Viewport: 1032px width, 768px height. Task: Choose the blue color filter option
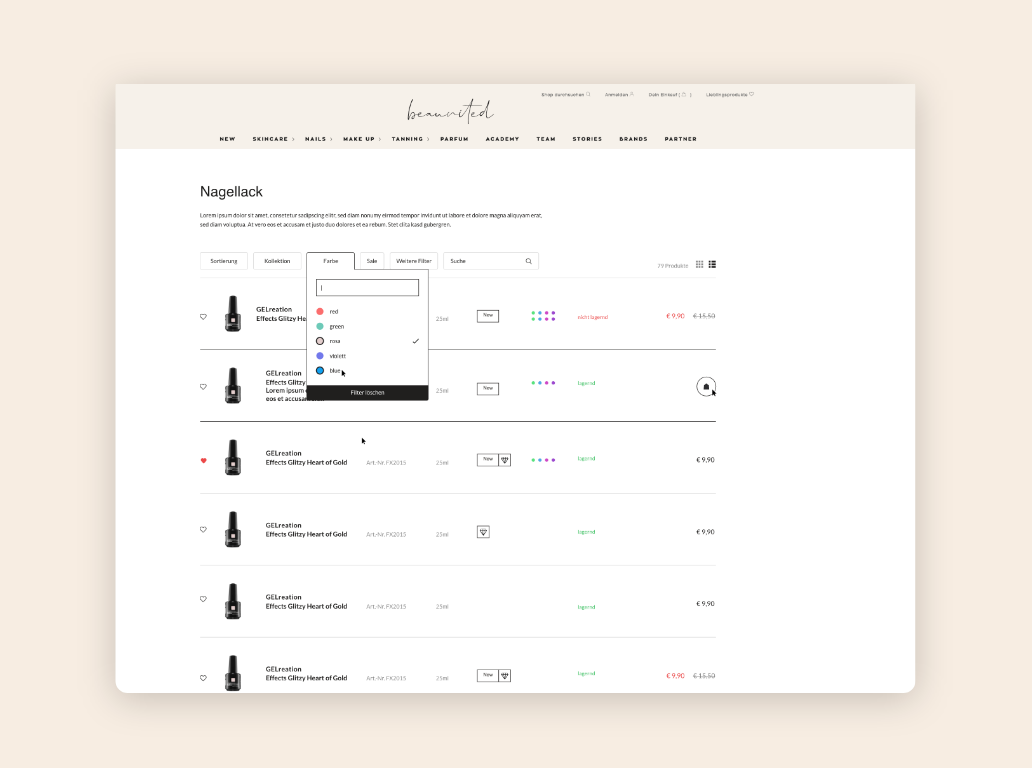pyautogui.click(x=334, y=370)
